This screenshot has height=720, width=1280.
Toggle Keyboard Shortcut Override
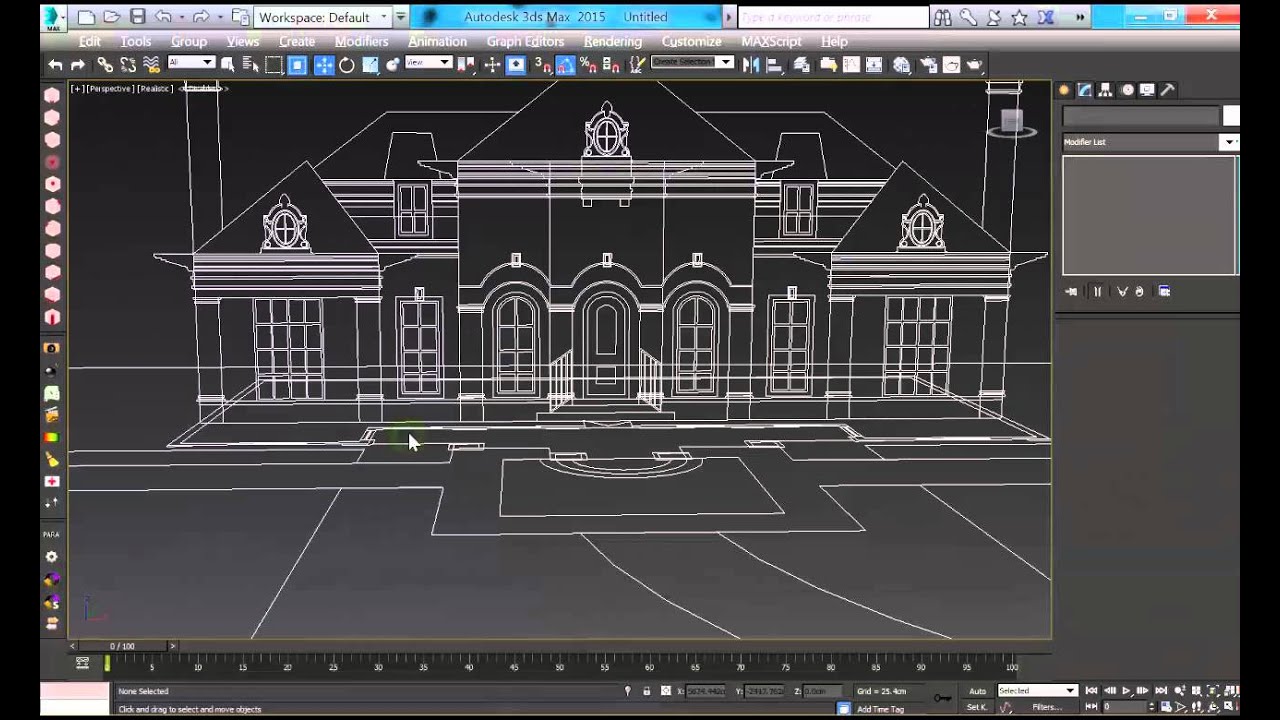516,65
